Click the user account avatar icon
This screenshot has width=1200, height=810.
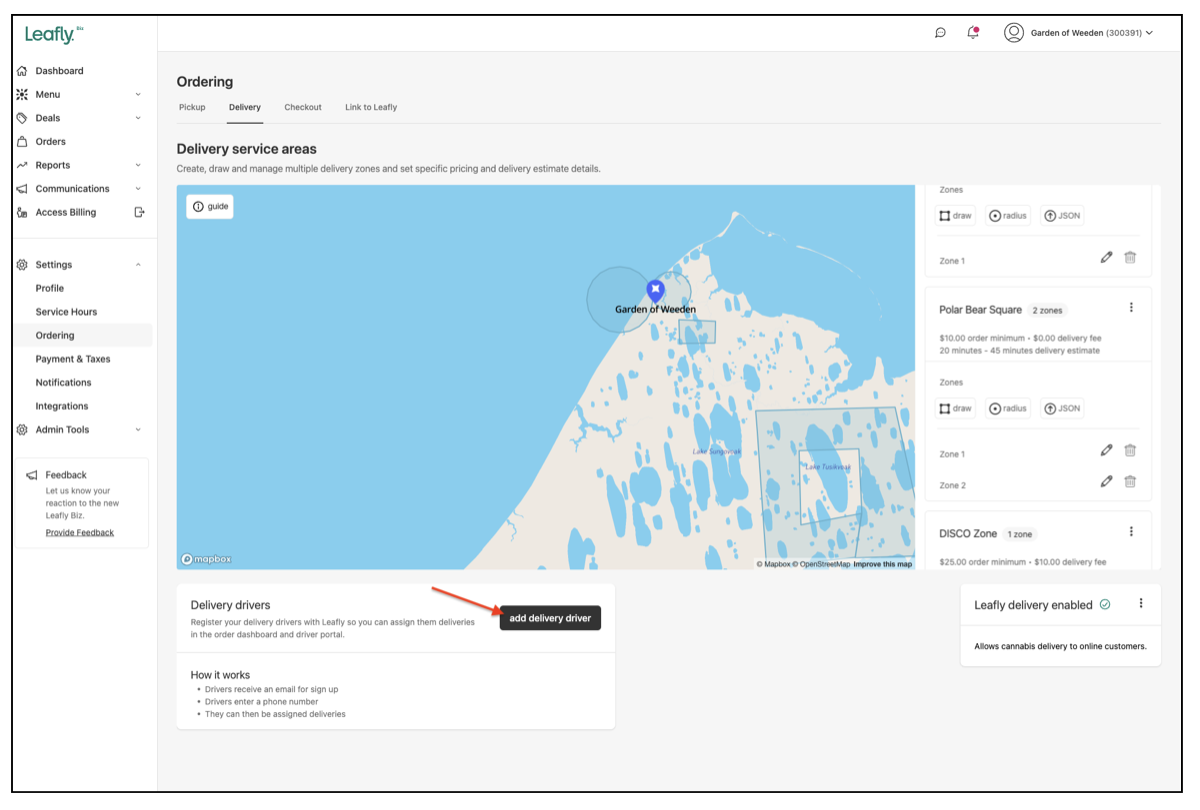(x=1014, y=33)
